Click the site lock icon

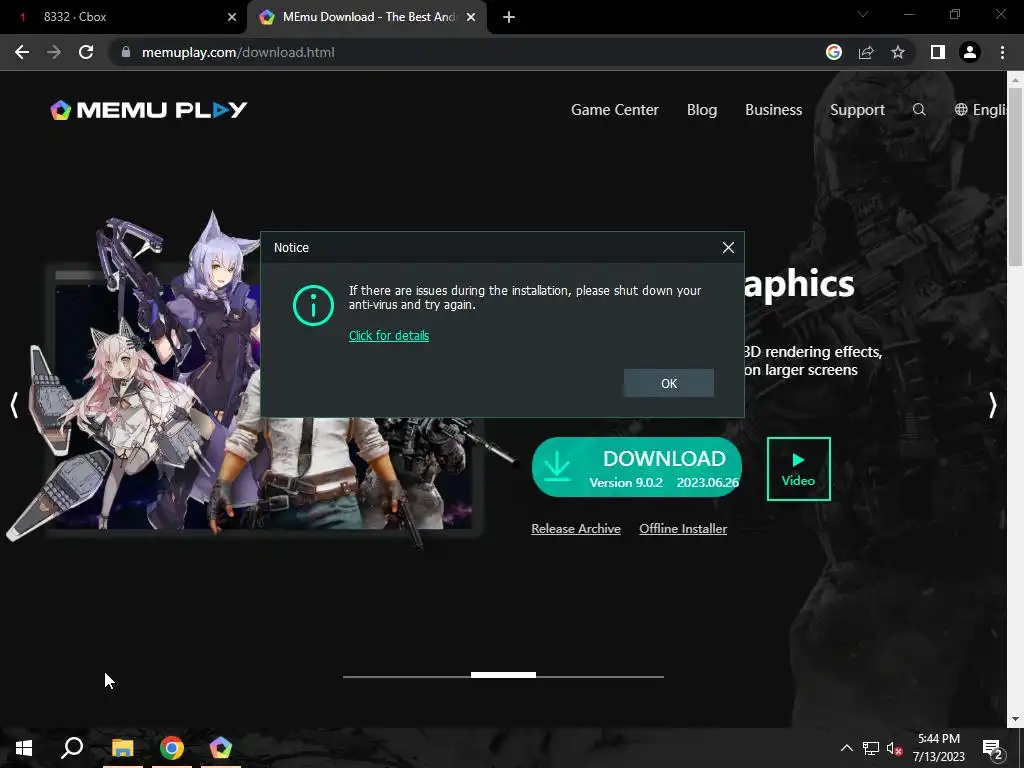coord(126,52)
